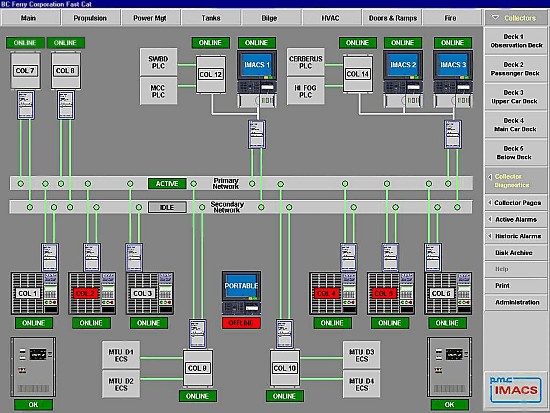Screen dimensions: 550x413
Task: Select the red COL 4 rack icon
Action: click(x=333, y=293)
